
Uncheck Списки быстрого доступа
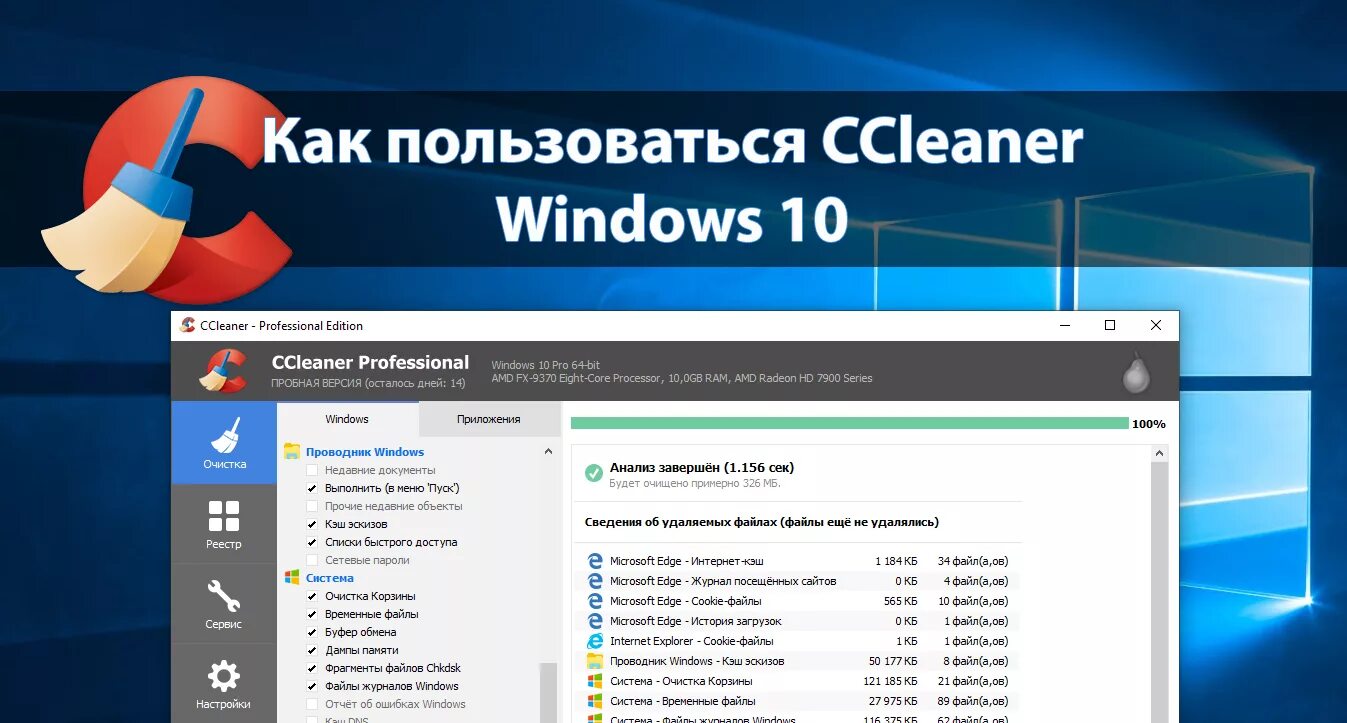(312, 542)
